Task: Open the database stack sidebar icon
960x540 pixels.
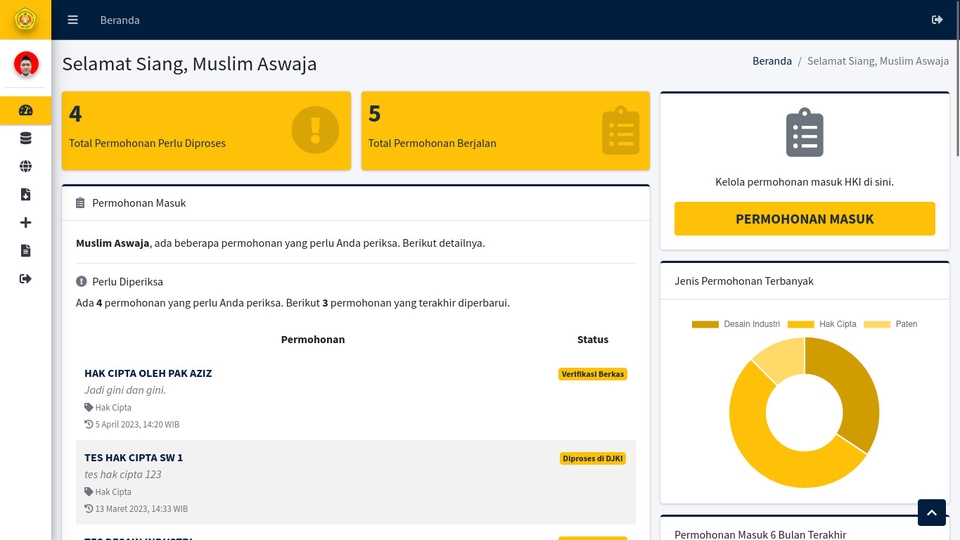Action: 26,138
